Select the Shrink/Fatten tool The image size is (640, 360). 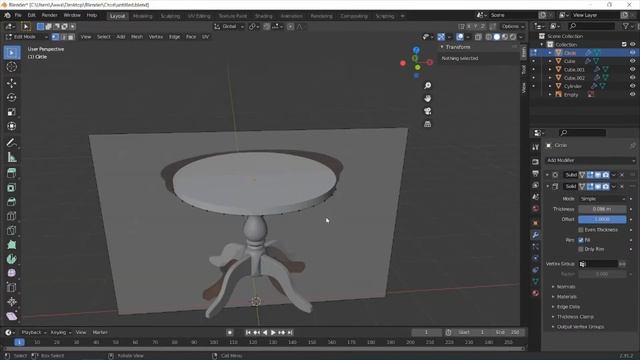(11, 302)
